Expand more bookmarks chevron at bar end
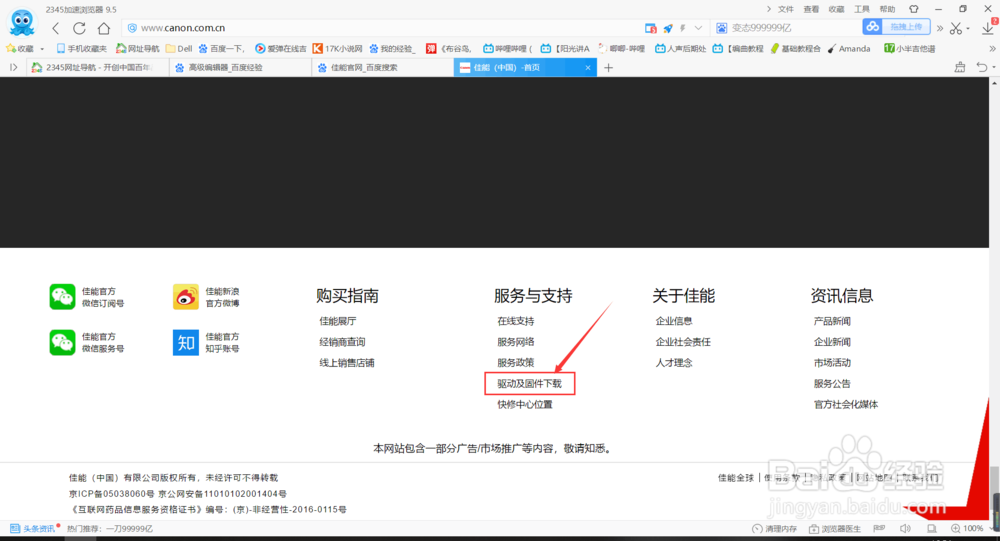This screenshot has height=541, width=1000. point(992,48)
